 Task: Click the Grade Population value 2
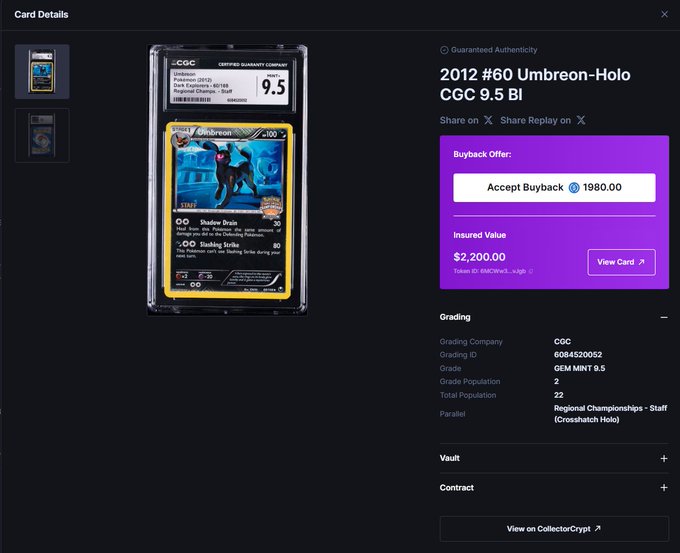[x=556, y=382]
